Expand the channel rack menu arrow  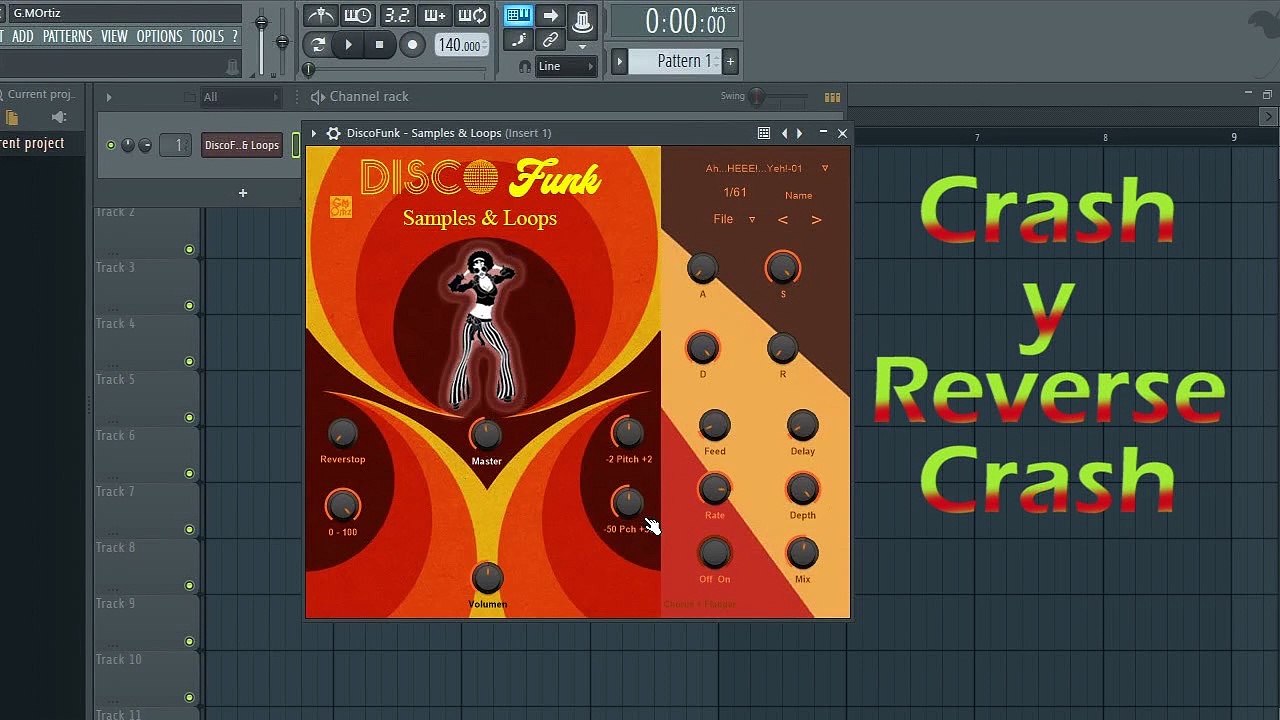pos(109,97)
